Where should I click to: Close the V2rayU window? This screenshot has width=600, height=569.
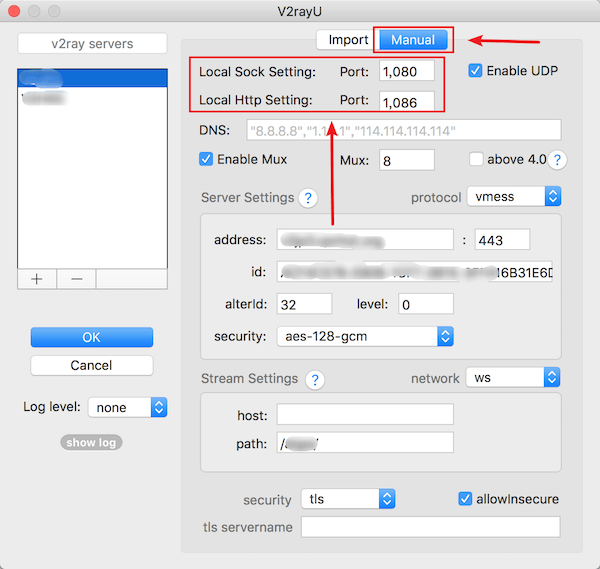14,11
